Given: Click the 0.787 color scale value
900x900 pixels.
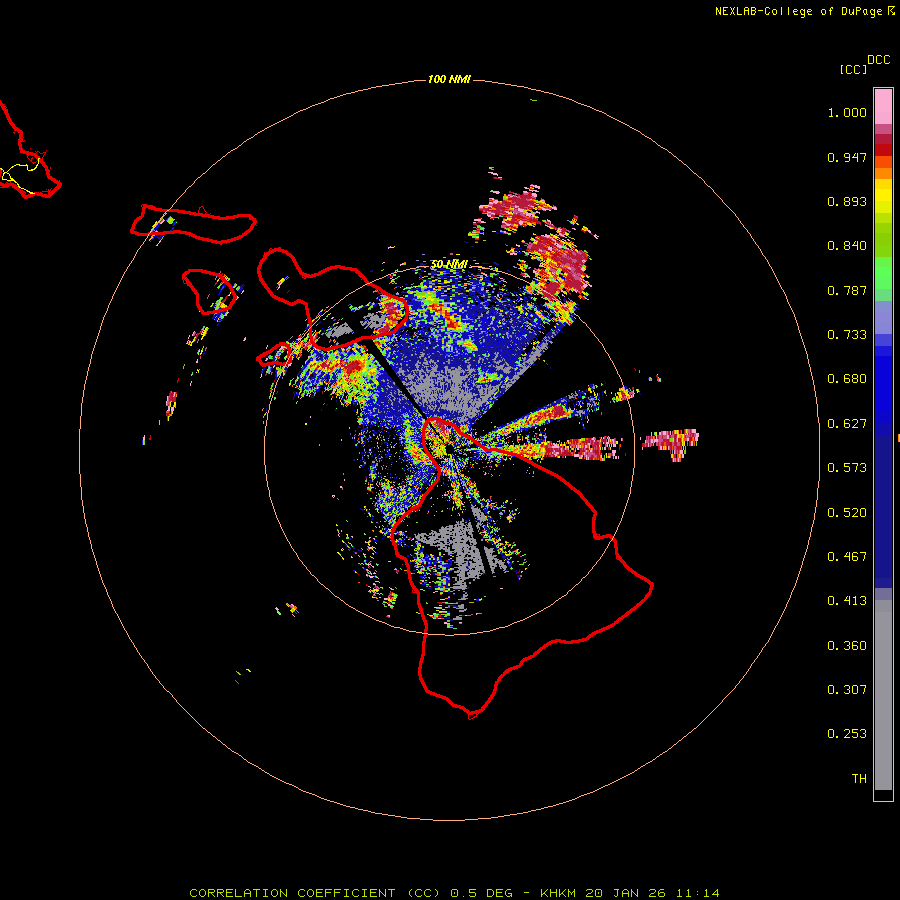Looking at the screenshot, I should tap(847, 290).
